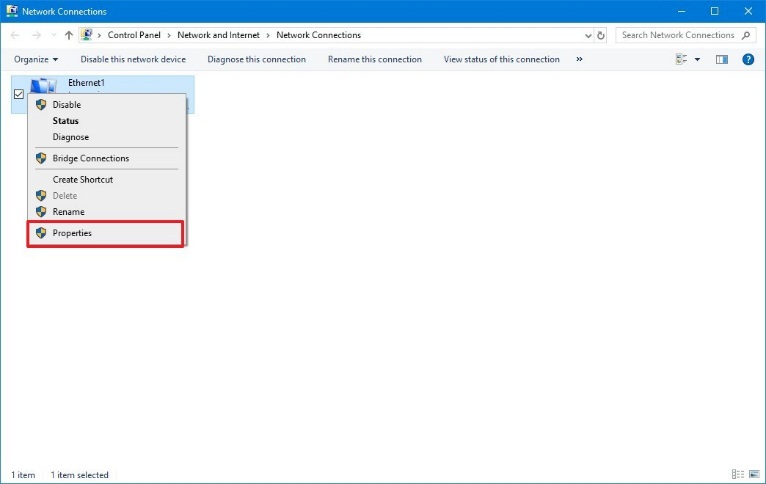This screenshot has width=766, height=484.
Task: Click the Refresh button in address bar
Action: 600,35
